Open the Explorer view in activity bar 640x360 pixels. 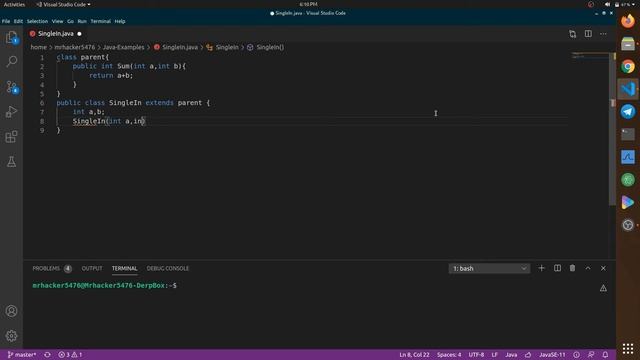[x=11, y=37]
